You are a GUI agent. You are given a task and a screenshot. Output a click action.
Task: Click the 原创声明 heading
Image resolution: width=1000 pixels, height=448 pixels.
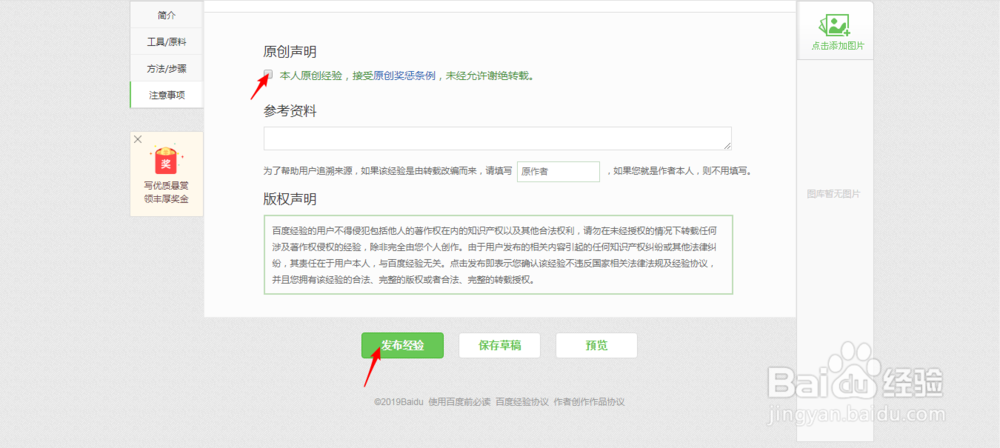coord(290,52)
